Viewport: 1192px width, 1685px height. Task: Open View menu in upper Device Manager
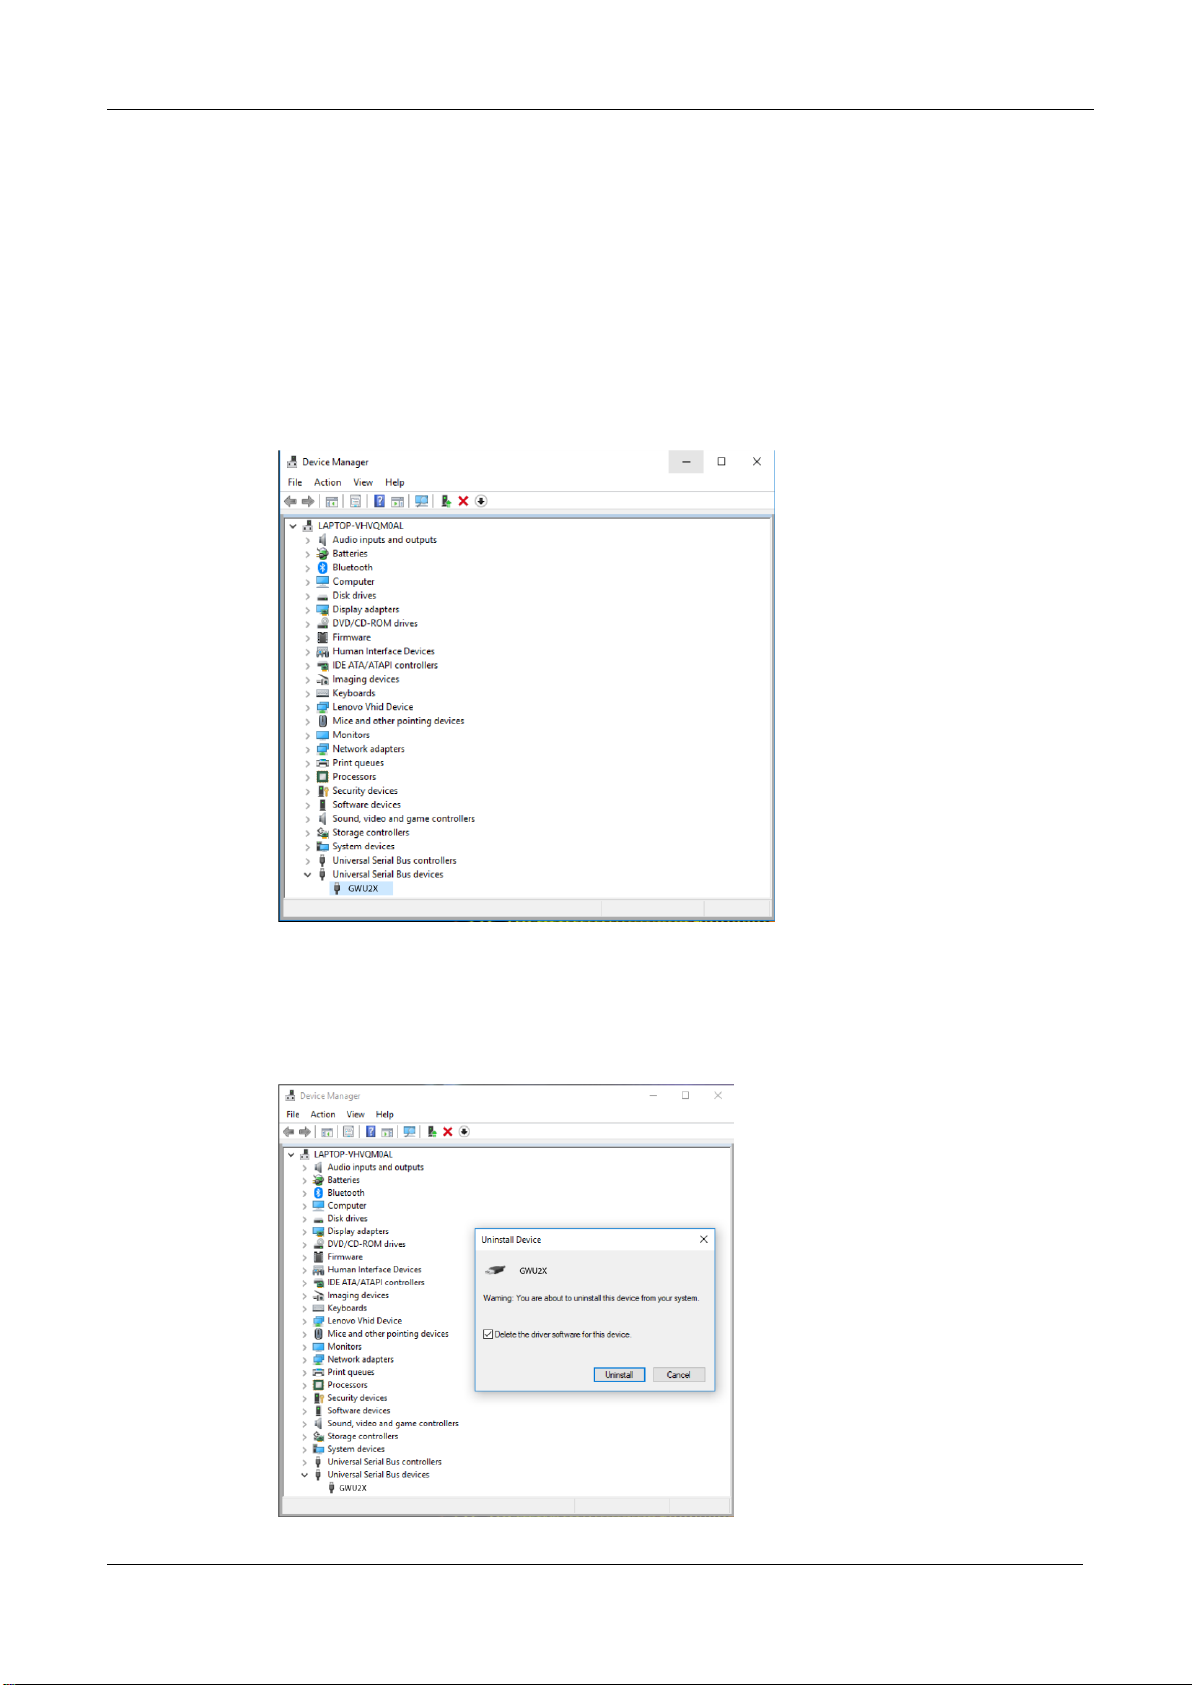363,482
